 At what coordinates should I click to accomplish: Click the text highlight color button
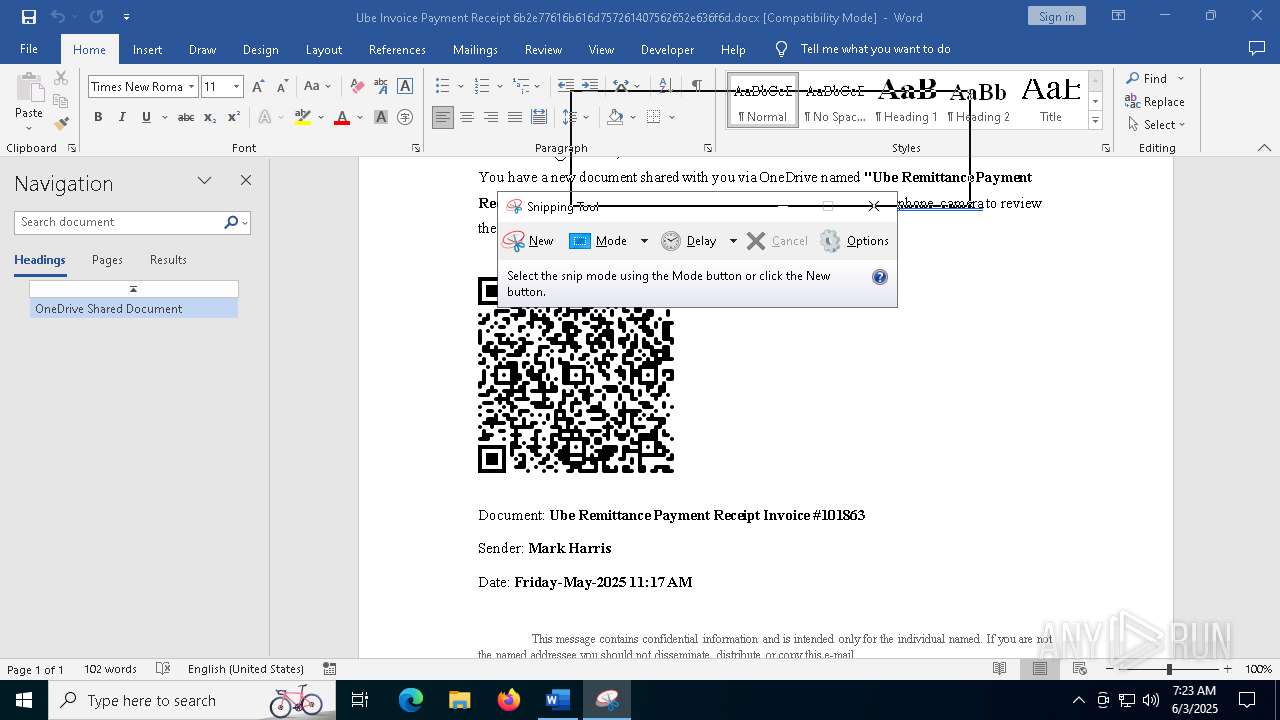[303, 117]
